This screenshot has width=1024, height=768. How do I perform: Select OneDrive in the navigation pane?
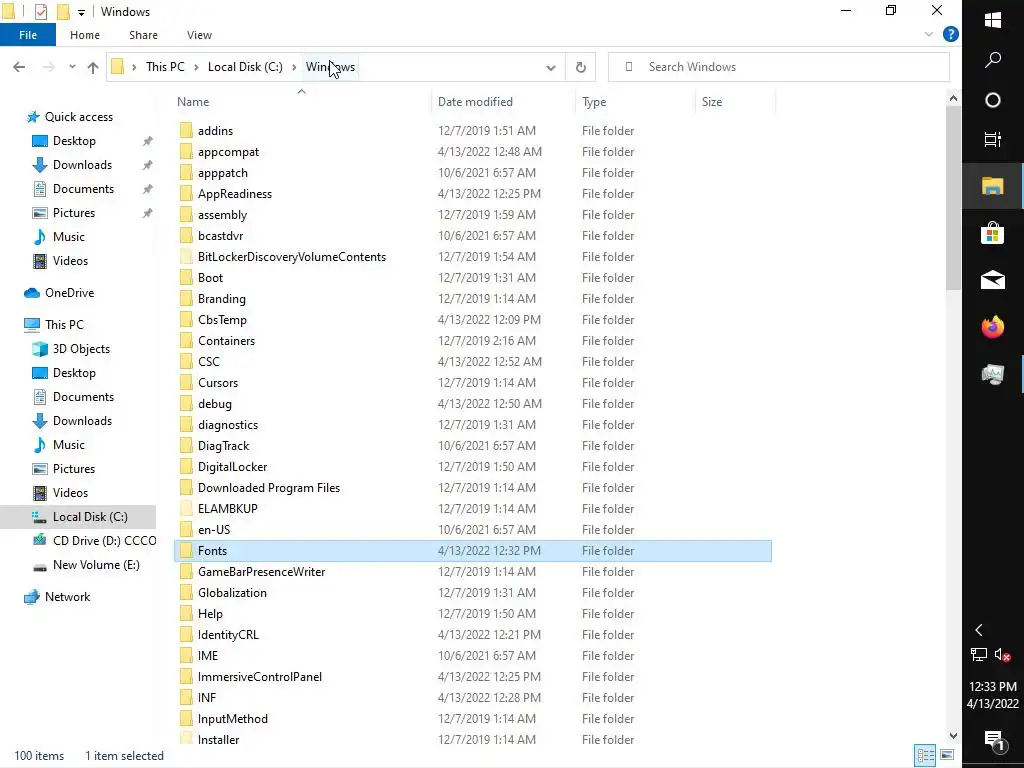click(69, 293)
